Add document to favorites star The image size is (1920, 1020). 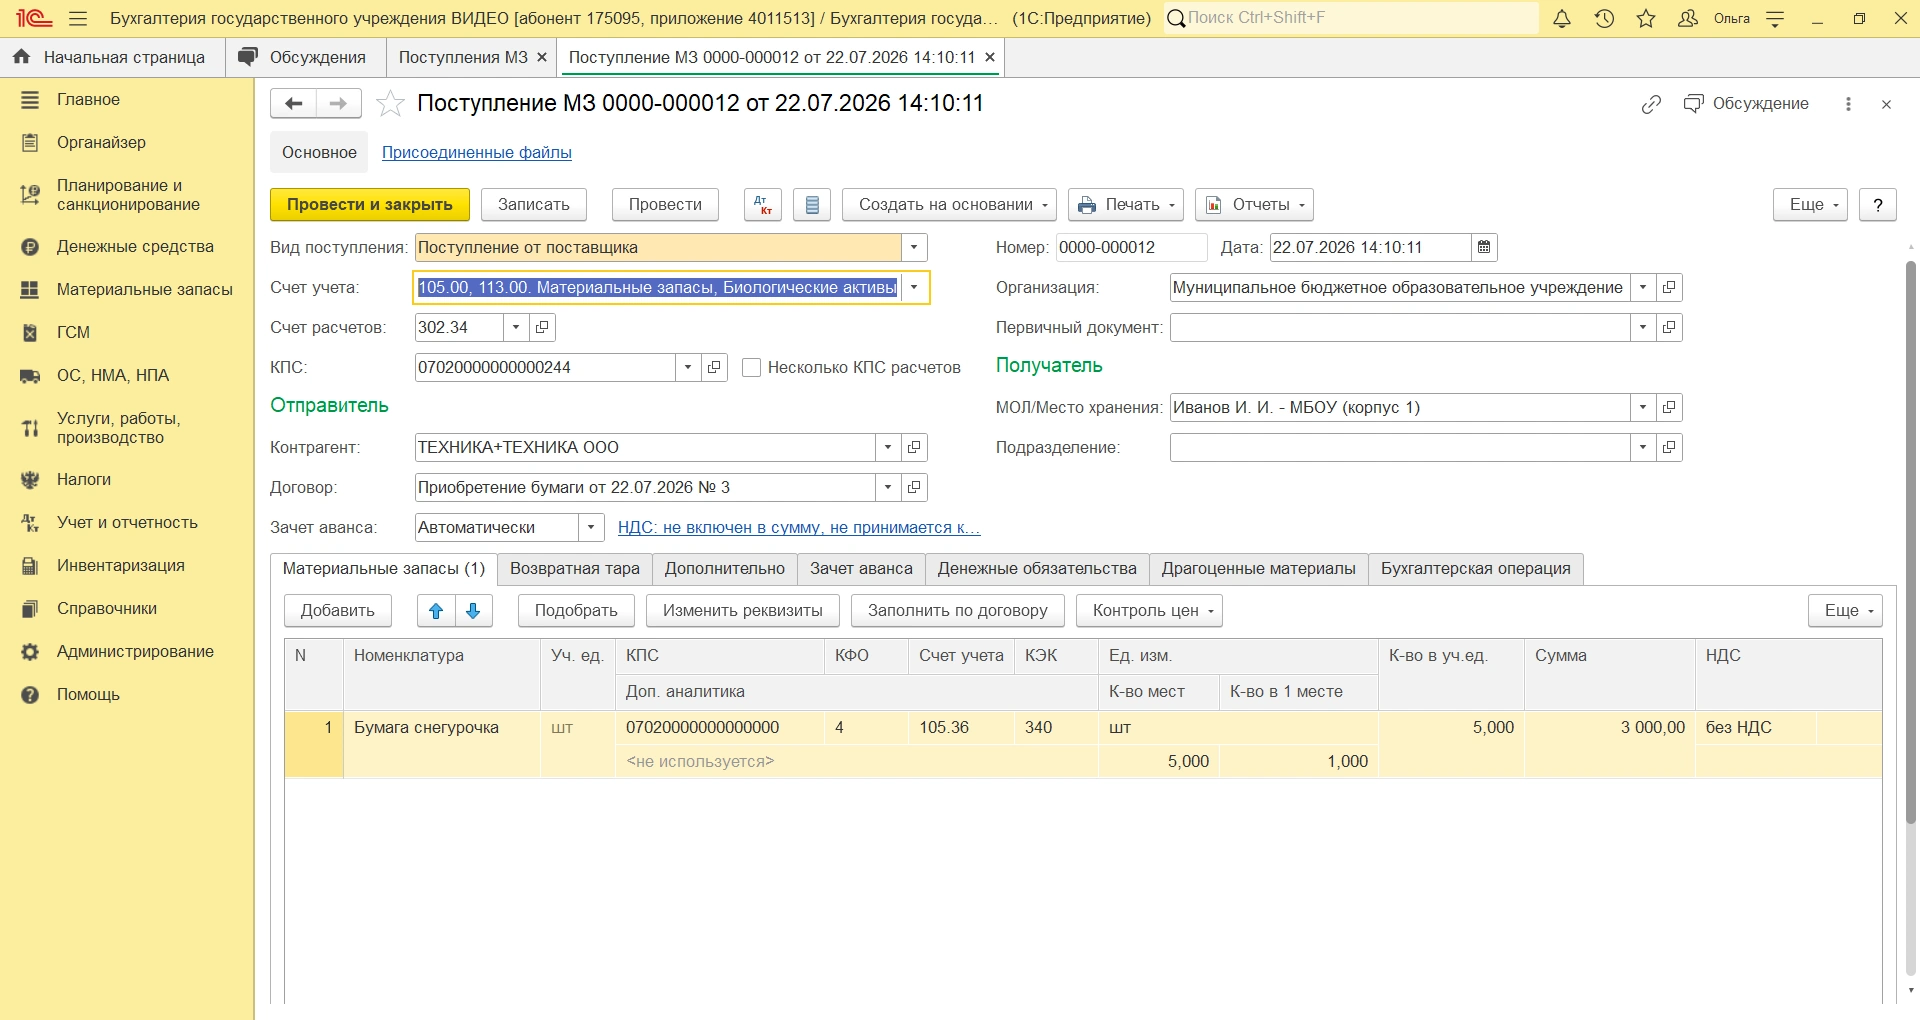point(390,103)
